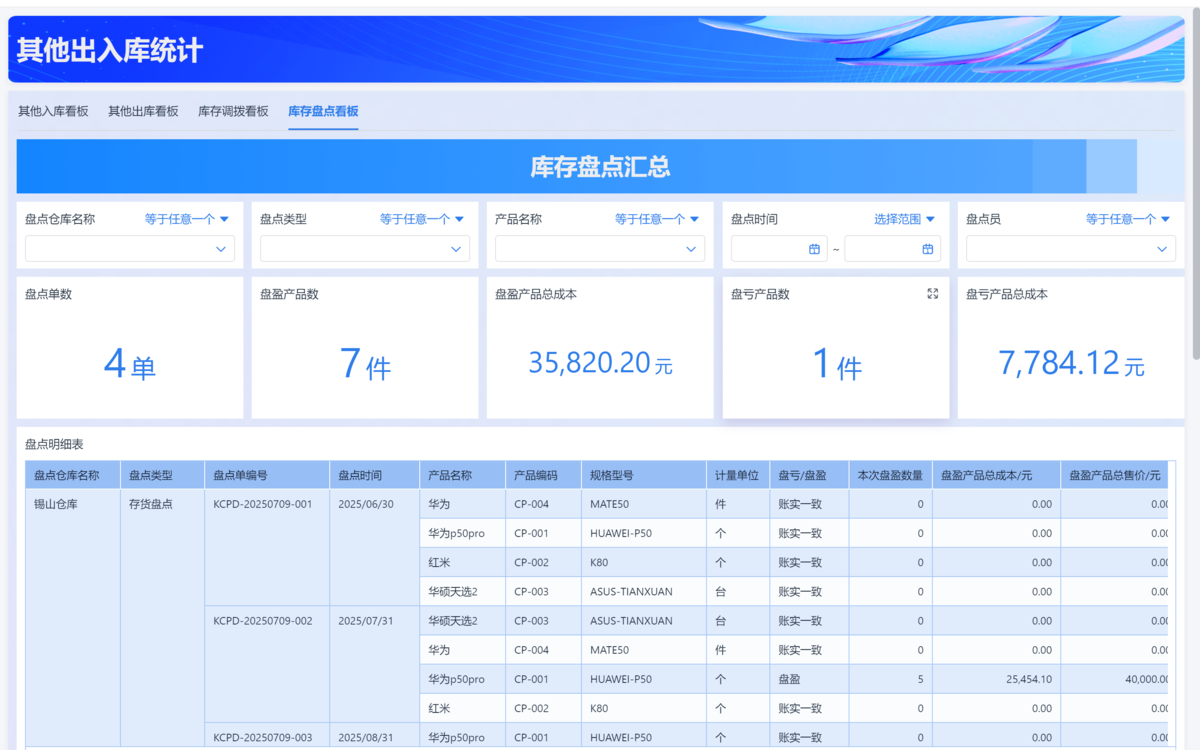Open the end date calendar icon
This screenshot has height=750, width=1200.
[x=927, y=249]
